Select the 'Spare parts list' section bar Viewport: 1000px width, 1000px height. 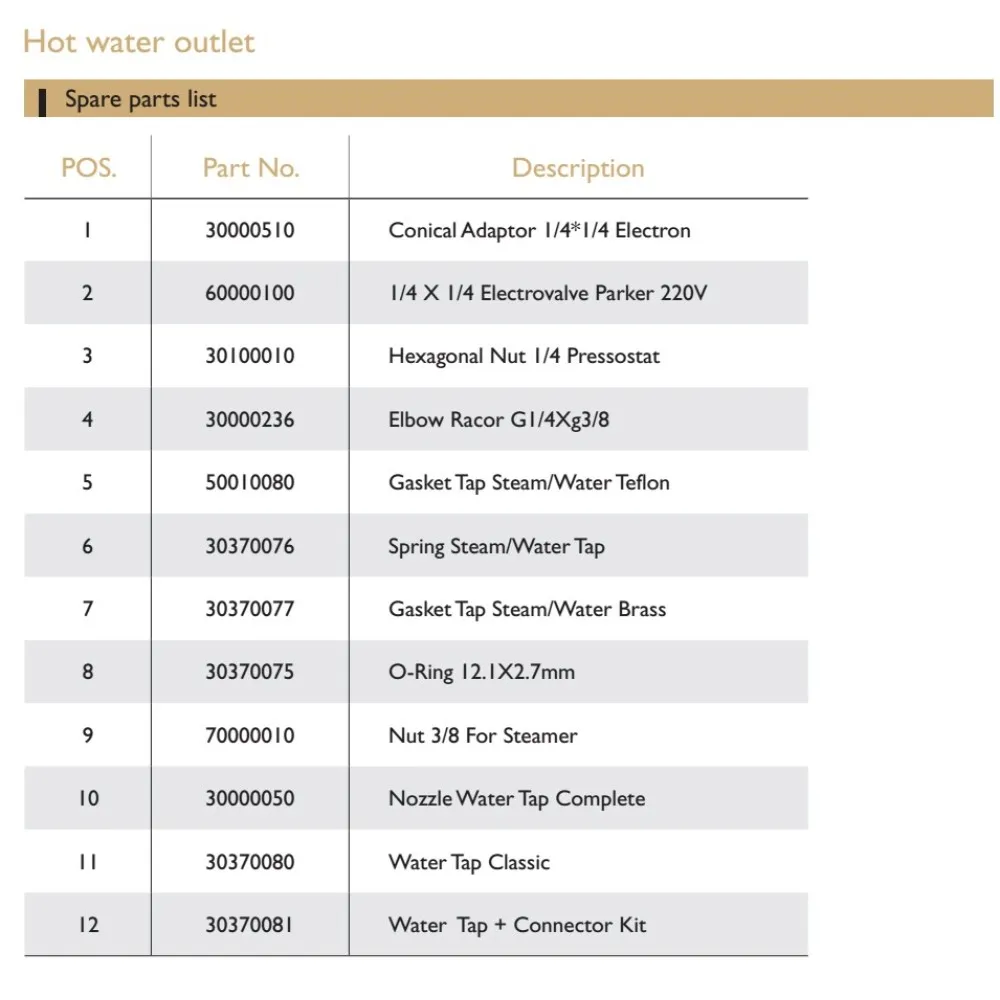click(140, 99)
